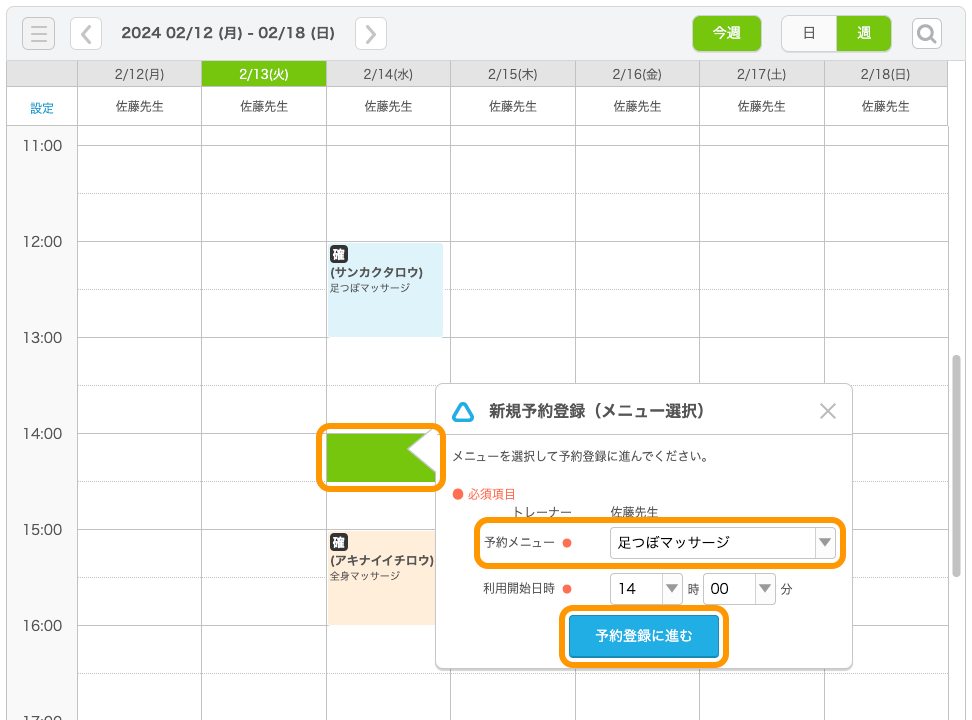972x720 pixels.
Task: Click the vertical scrollbar thumb
Action: point(956,450)
